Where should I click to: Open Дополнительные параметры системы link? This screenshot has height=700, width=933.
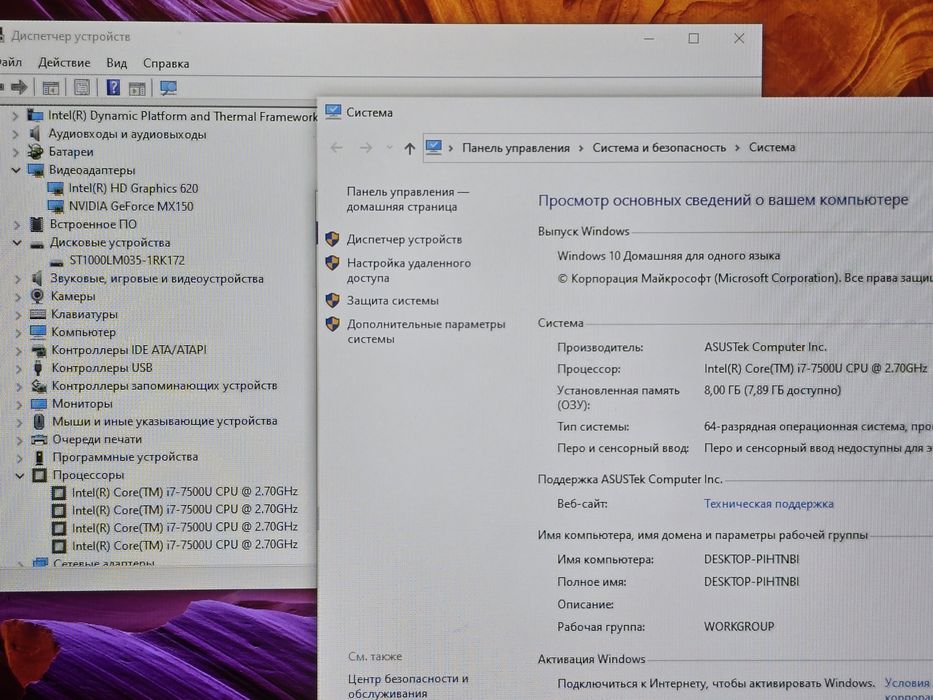(x=426, y=332)
